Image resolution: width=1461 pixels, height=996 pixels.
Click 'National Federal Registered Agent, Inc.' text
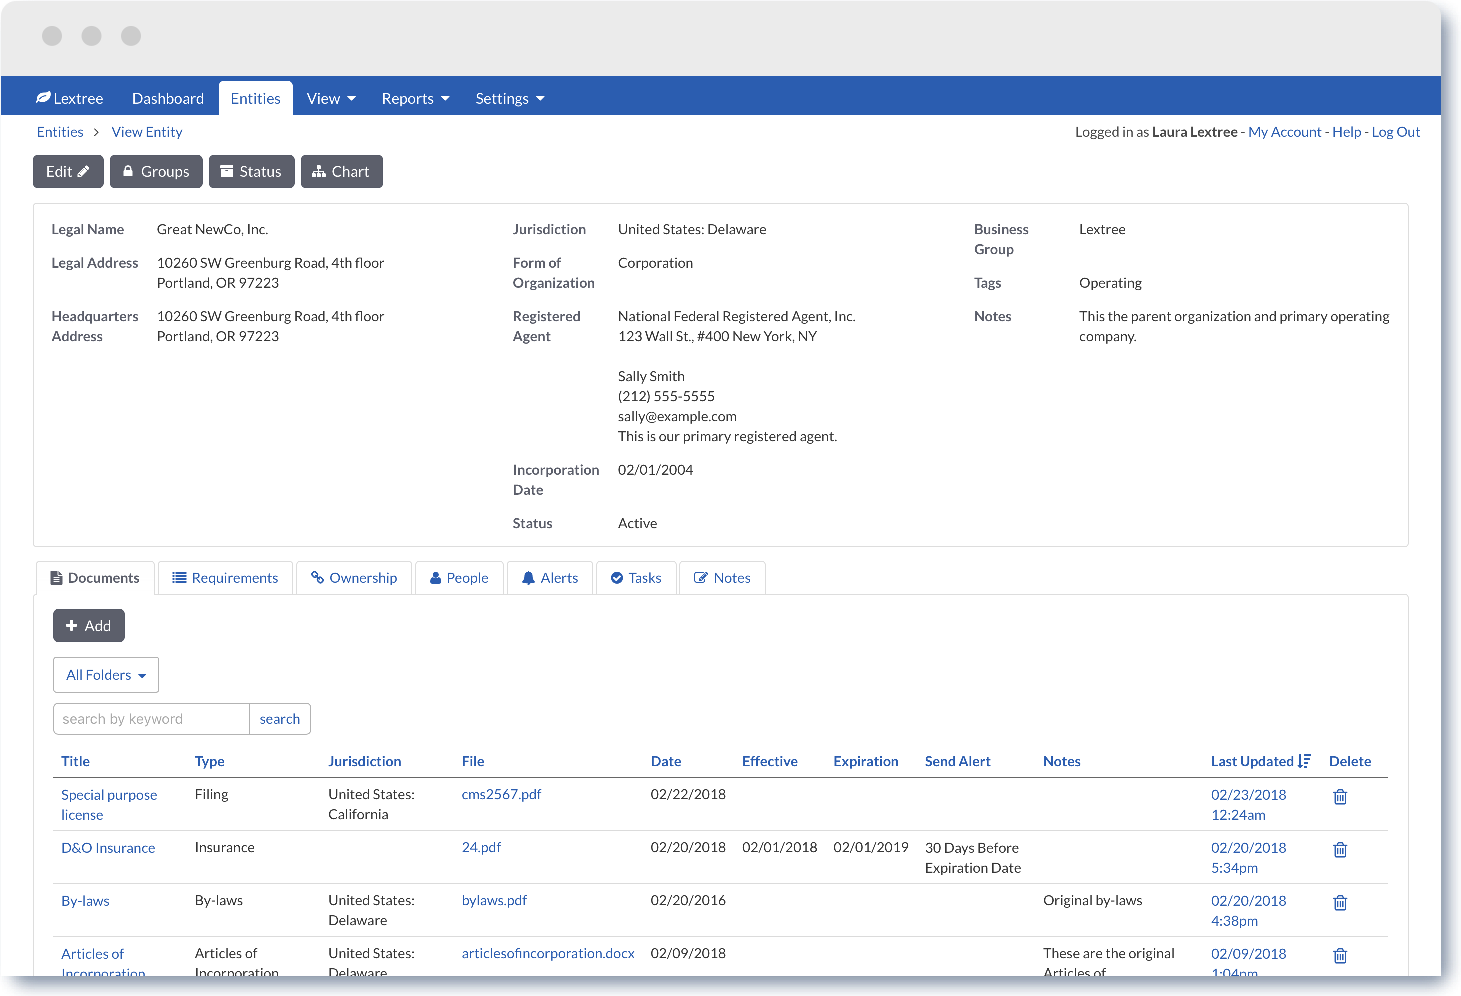click(x=737, y=316)
